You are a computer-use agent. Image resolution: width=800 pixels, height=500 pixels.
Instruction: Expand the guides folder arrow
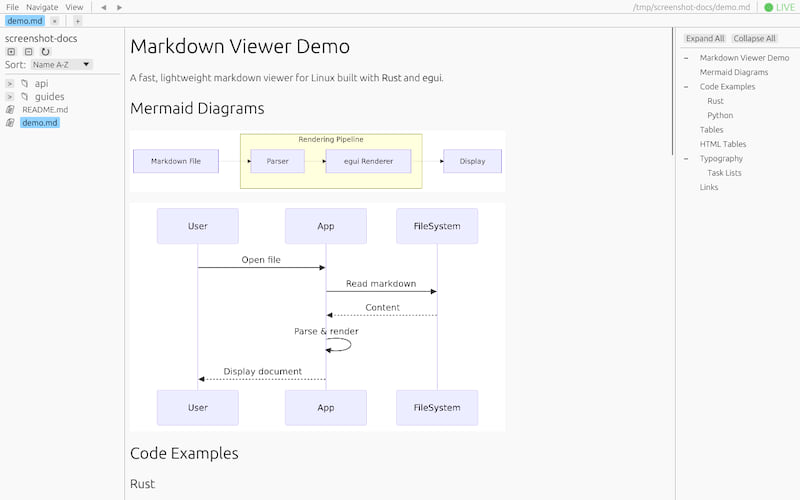coord(10,97)
